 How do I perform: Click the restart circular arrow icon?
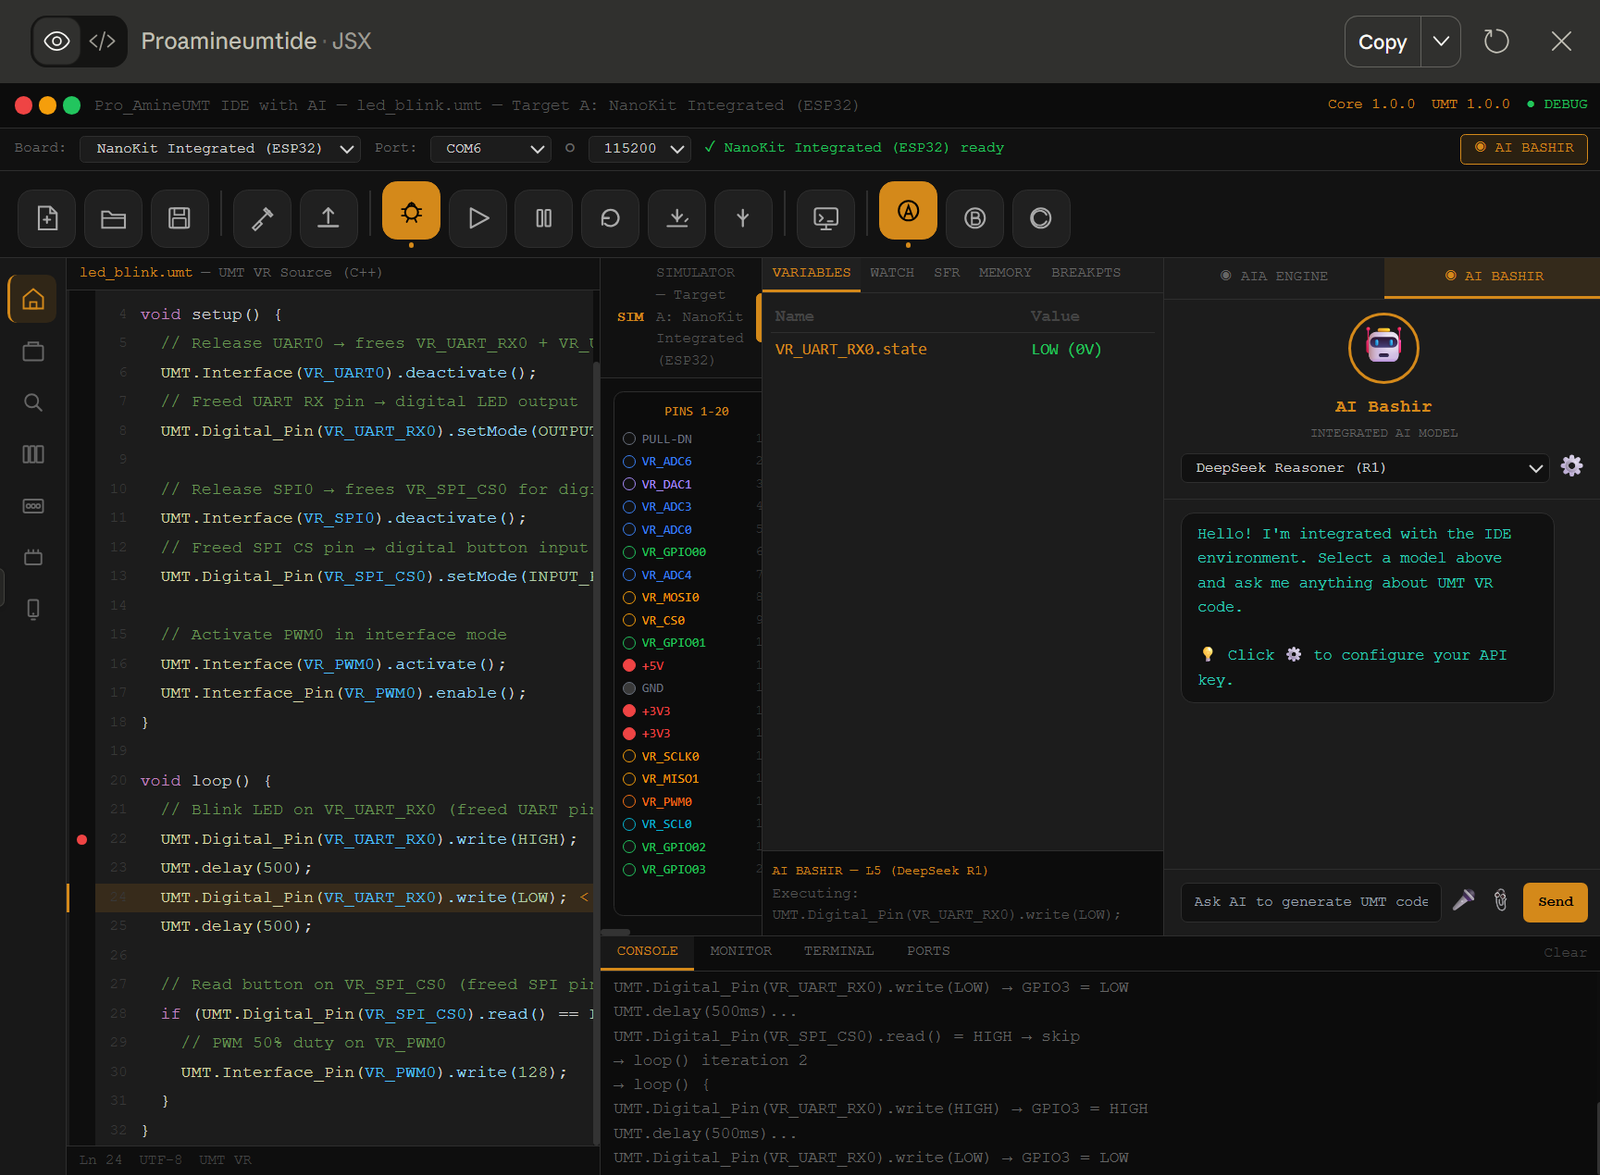click(x=610, y=218)
